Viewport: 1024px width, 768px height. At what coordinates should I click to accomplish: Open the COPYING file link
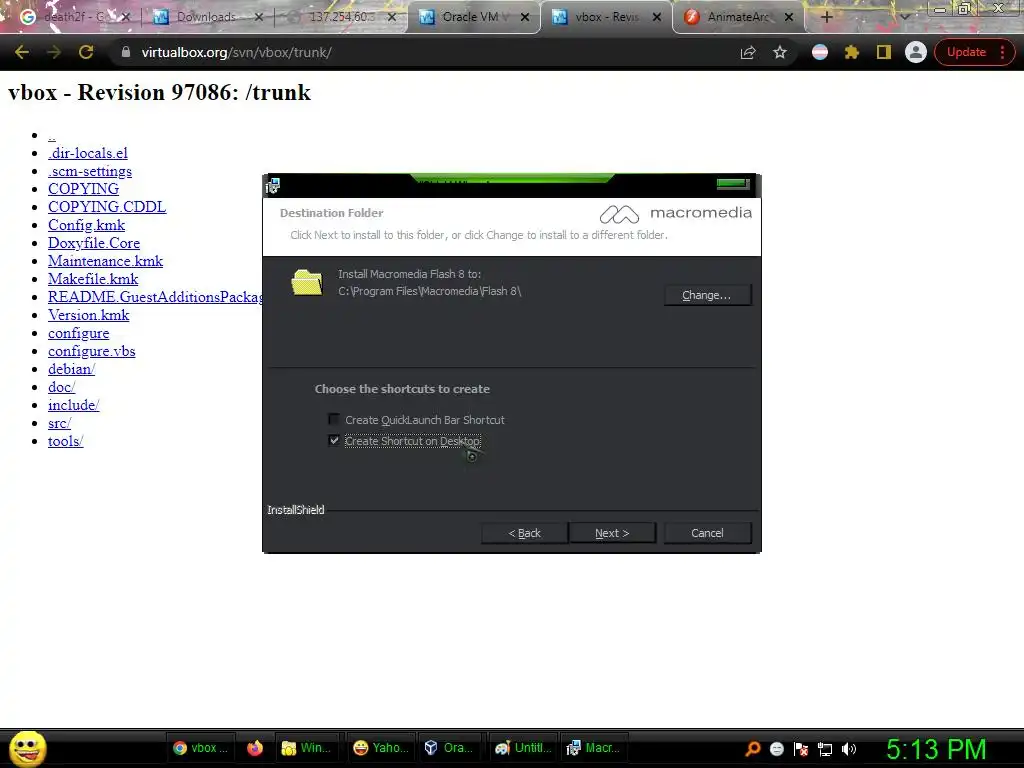[83, 189]
